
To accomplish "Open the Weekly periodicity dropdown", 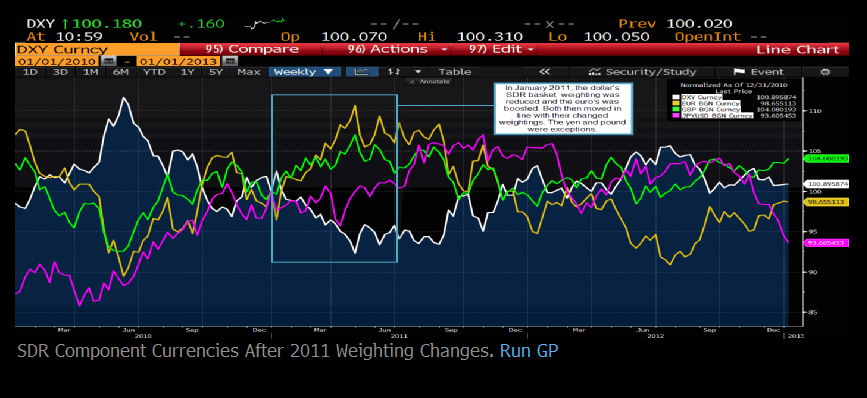I will click(x=304, y=72).
